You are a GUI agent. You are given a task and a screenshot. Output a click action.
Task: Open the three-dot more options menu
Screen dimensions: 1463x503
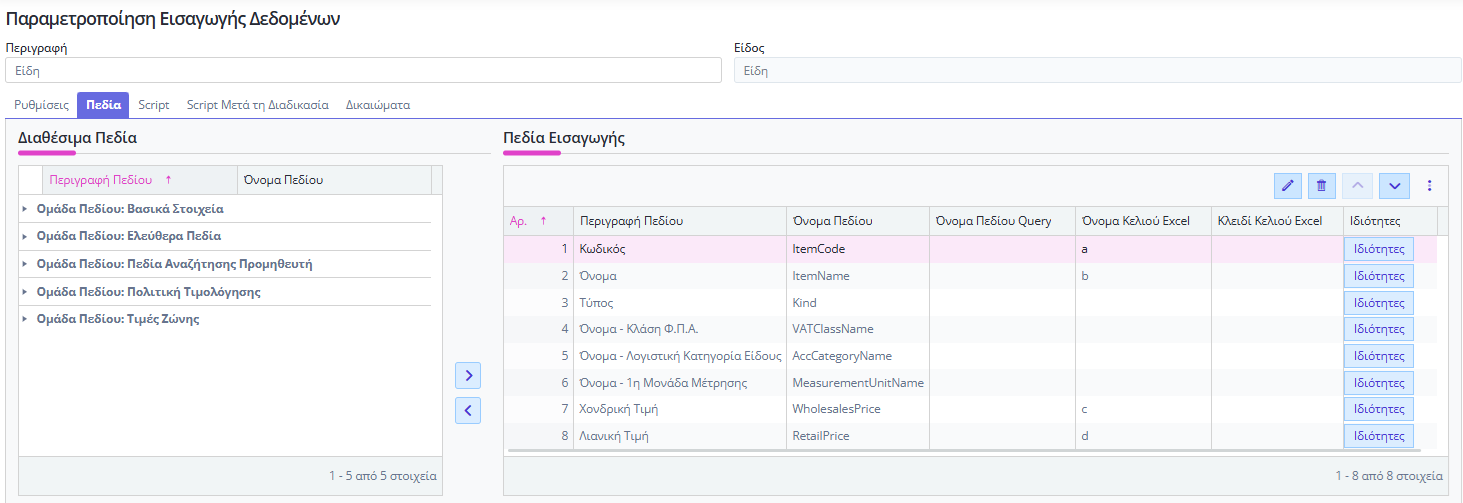pos(1429,186)
